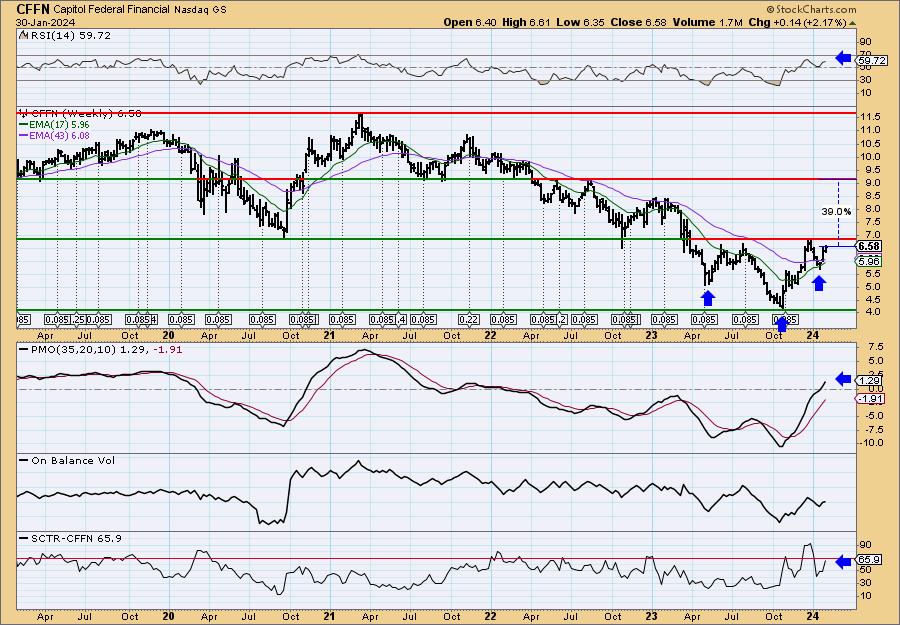Image resolution: width=900 pixels, height=625 pixels.
Task: Click the CFFN ticker symbol in the header
Action: point(34,9)
